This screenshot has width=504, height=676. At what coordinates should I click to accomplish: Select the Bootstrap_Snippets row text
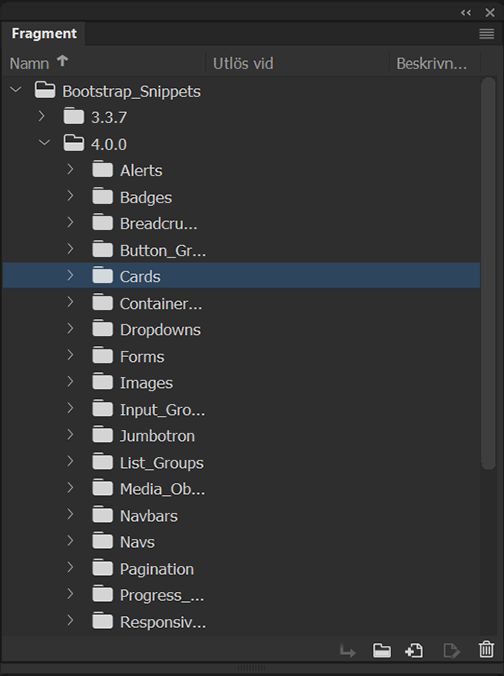coord(131,91)
